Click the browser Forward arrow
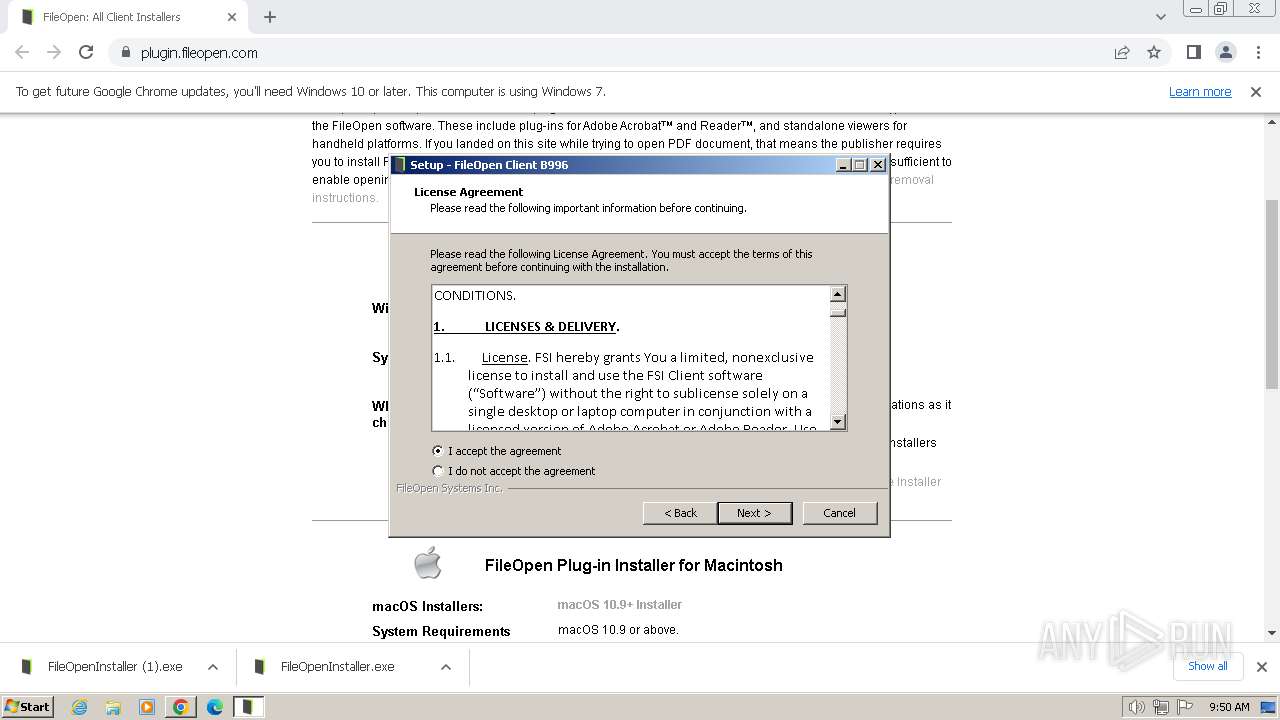Screen dimensions: 1280x720 54,53
